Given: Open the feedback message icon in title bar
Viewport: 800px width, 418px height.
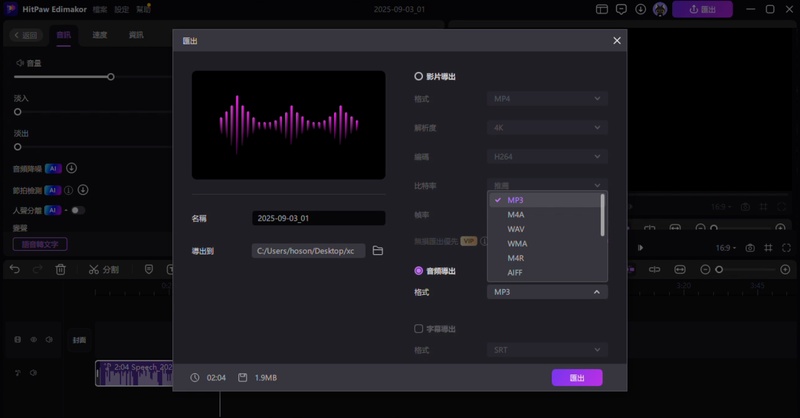Looking at the screenshot, I should tap(621, 9).
